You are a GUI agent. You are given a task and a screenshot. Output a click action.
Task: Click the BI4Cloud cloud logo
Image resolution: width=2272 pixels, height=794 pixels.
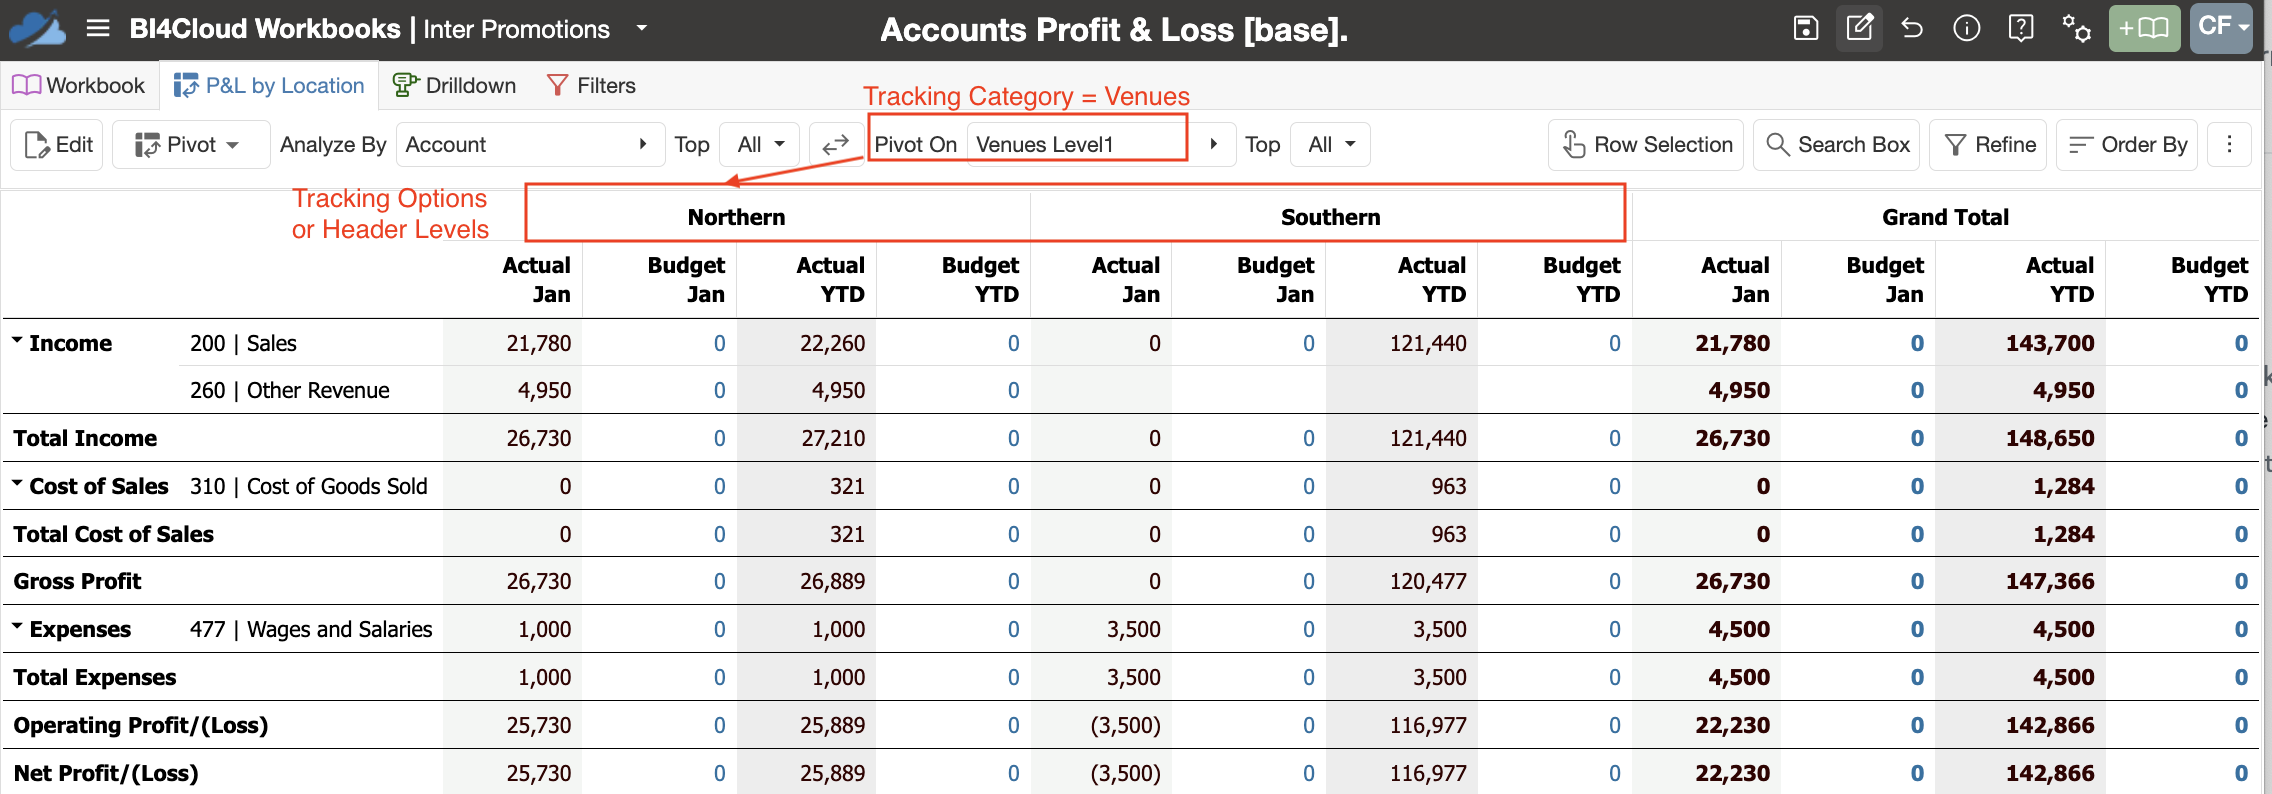(37, 29)
